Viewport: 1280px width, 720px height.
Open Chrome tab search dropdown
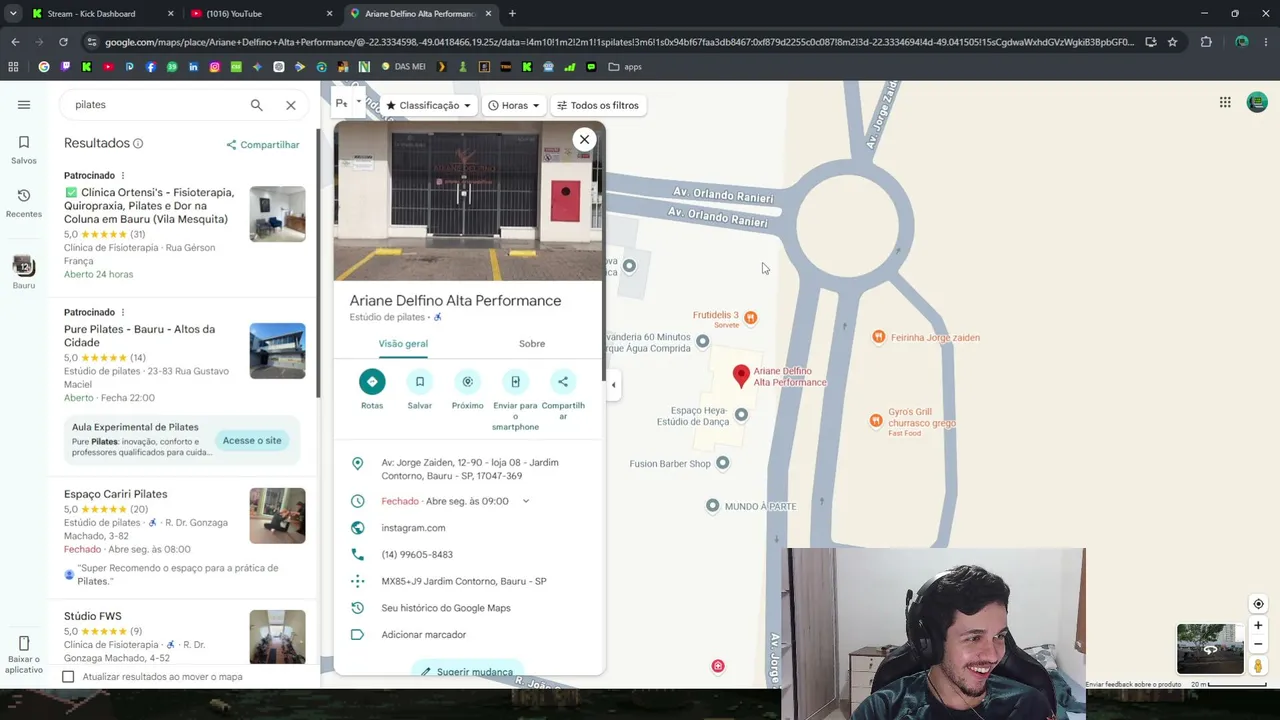click(13, 14)
